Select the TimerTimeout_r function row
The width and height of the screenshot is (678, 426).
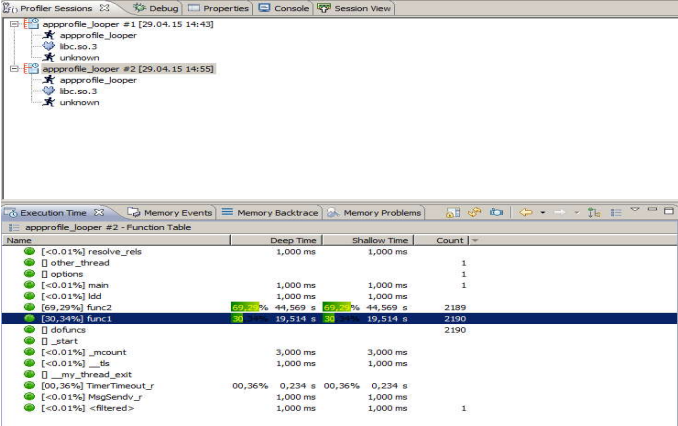[339, 386]
